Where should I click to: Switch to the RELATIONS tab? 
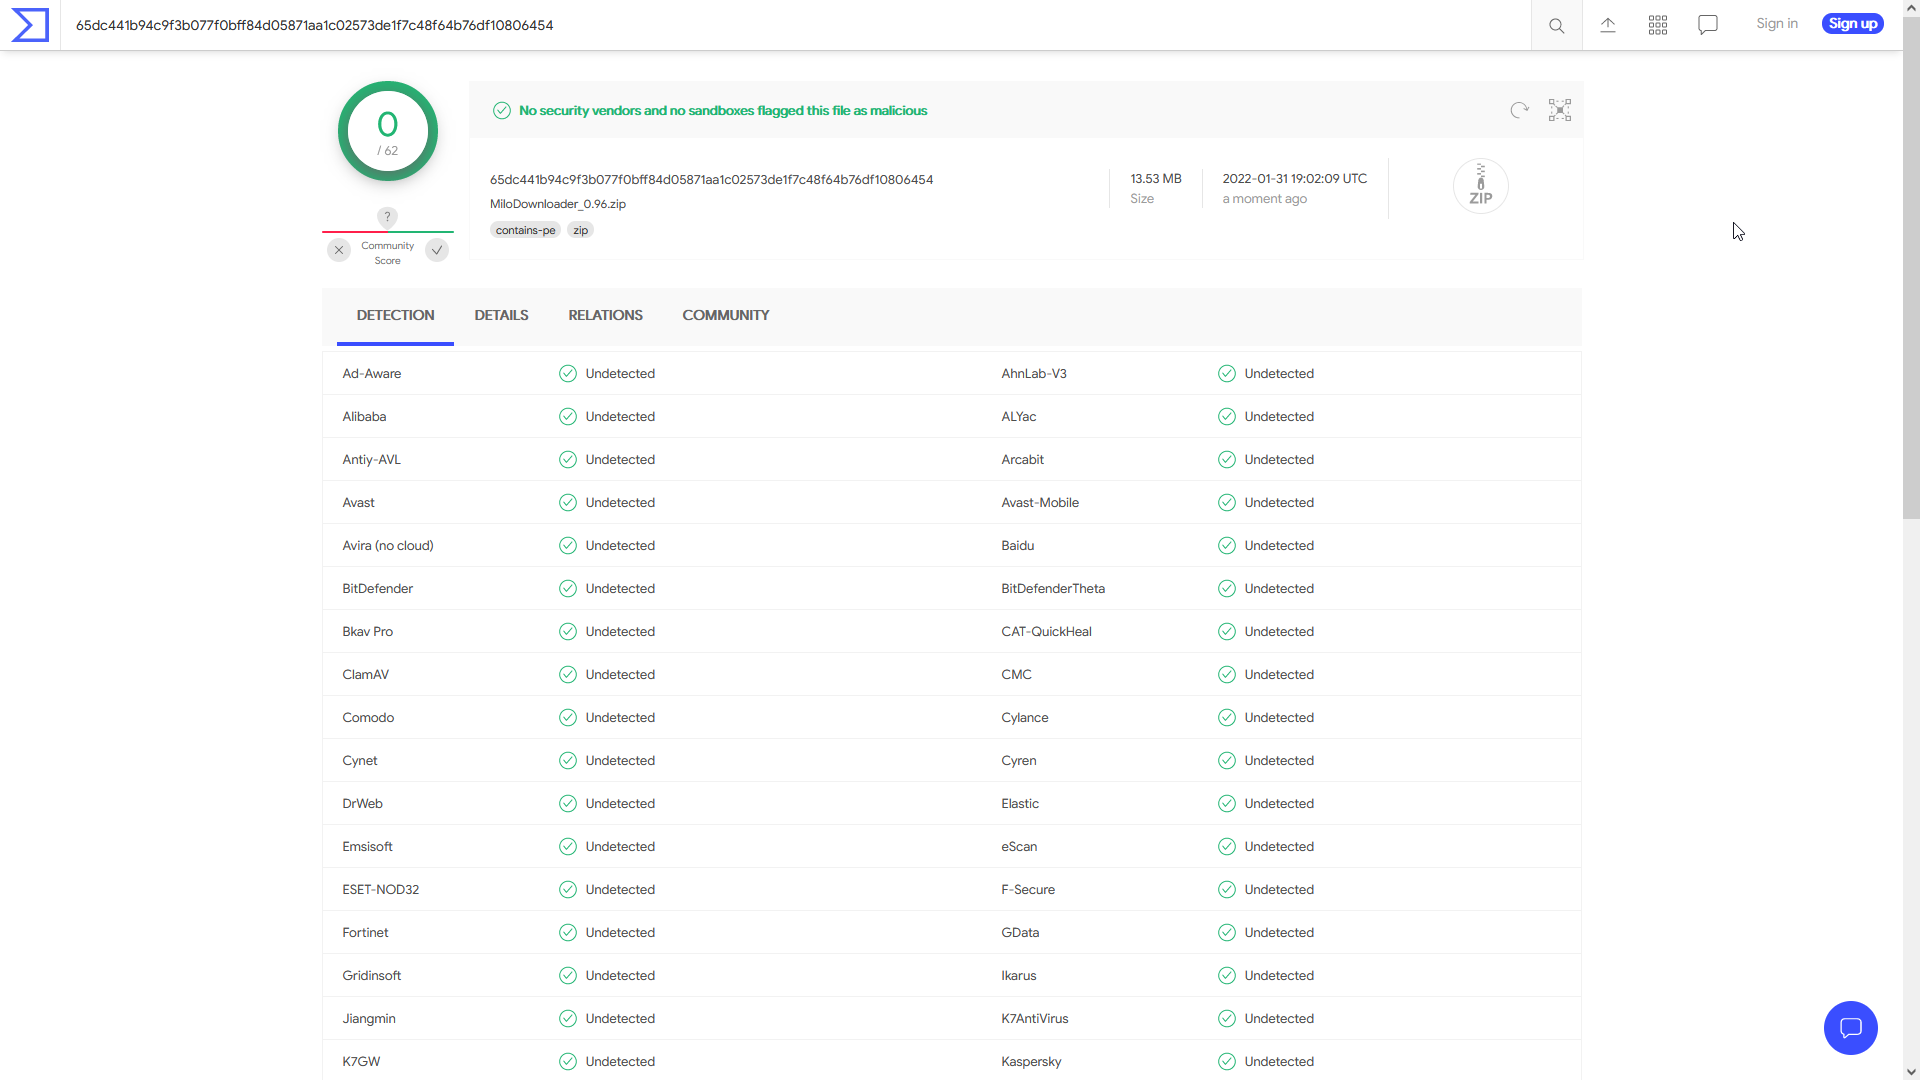click(x=605, y=315)
